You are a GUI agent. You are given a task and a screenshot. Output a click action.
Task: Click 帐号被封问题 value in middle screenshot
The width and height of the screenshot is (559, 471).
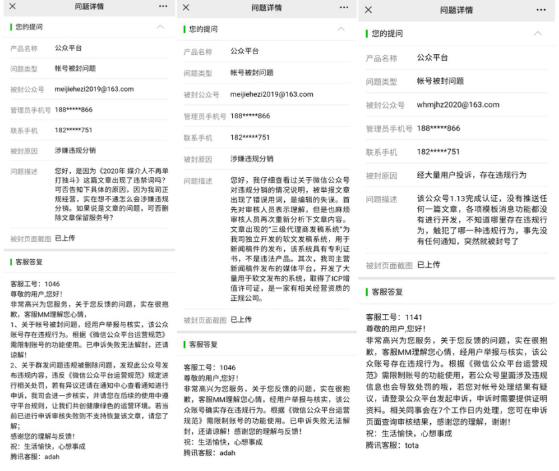(252, 73)
